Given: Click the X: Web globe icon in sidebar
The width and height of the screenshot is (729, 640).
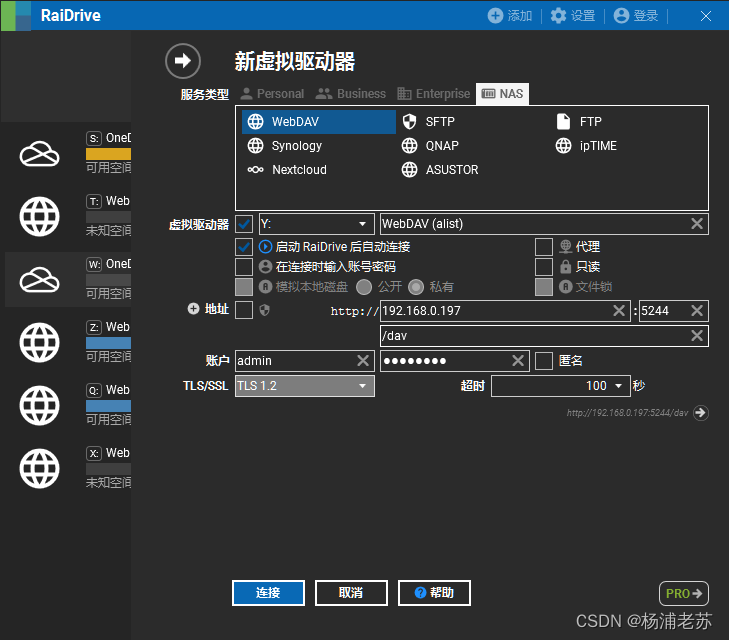Looking at the screenshot, I should 40,468.
